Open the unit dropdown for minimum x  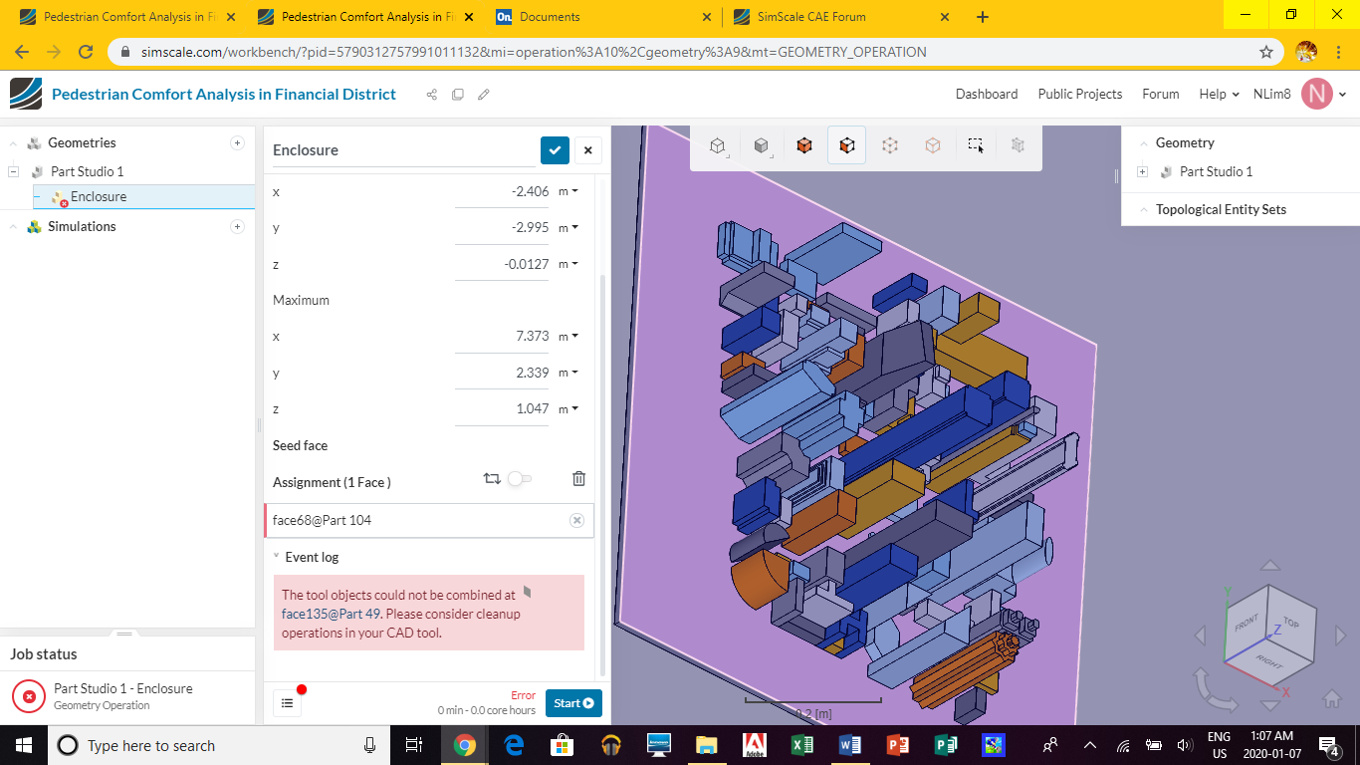569,191
